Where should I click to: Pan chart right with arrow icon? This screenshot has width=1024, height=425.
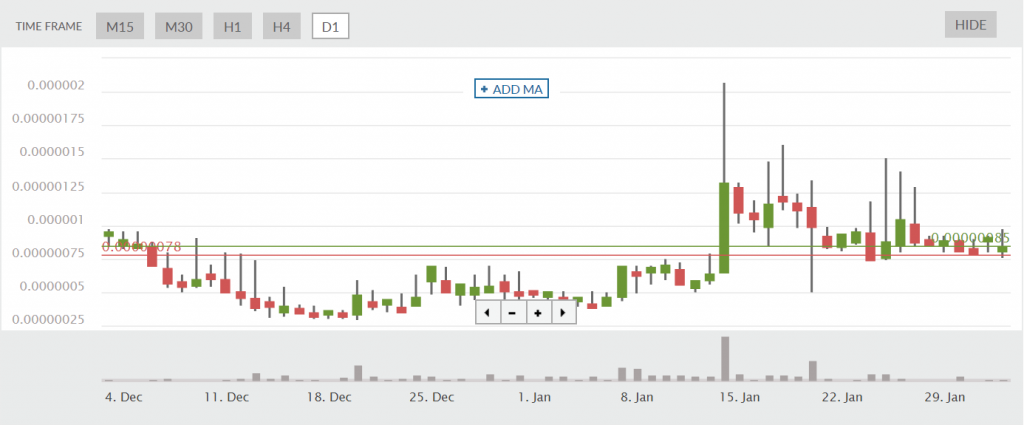(564, 313)
